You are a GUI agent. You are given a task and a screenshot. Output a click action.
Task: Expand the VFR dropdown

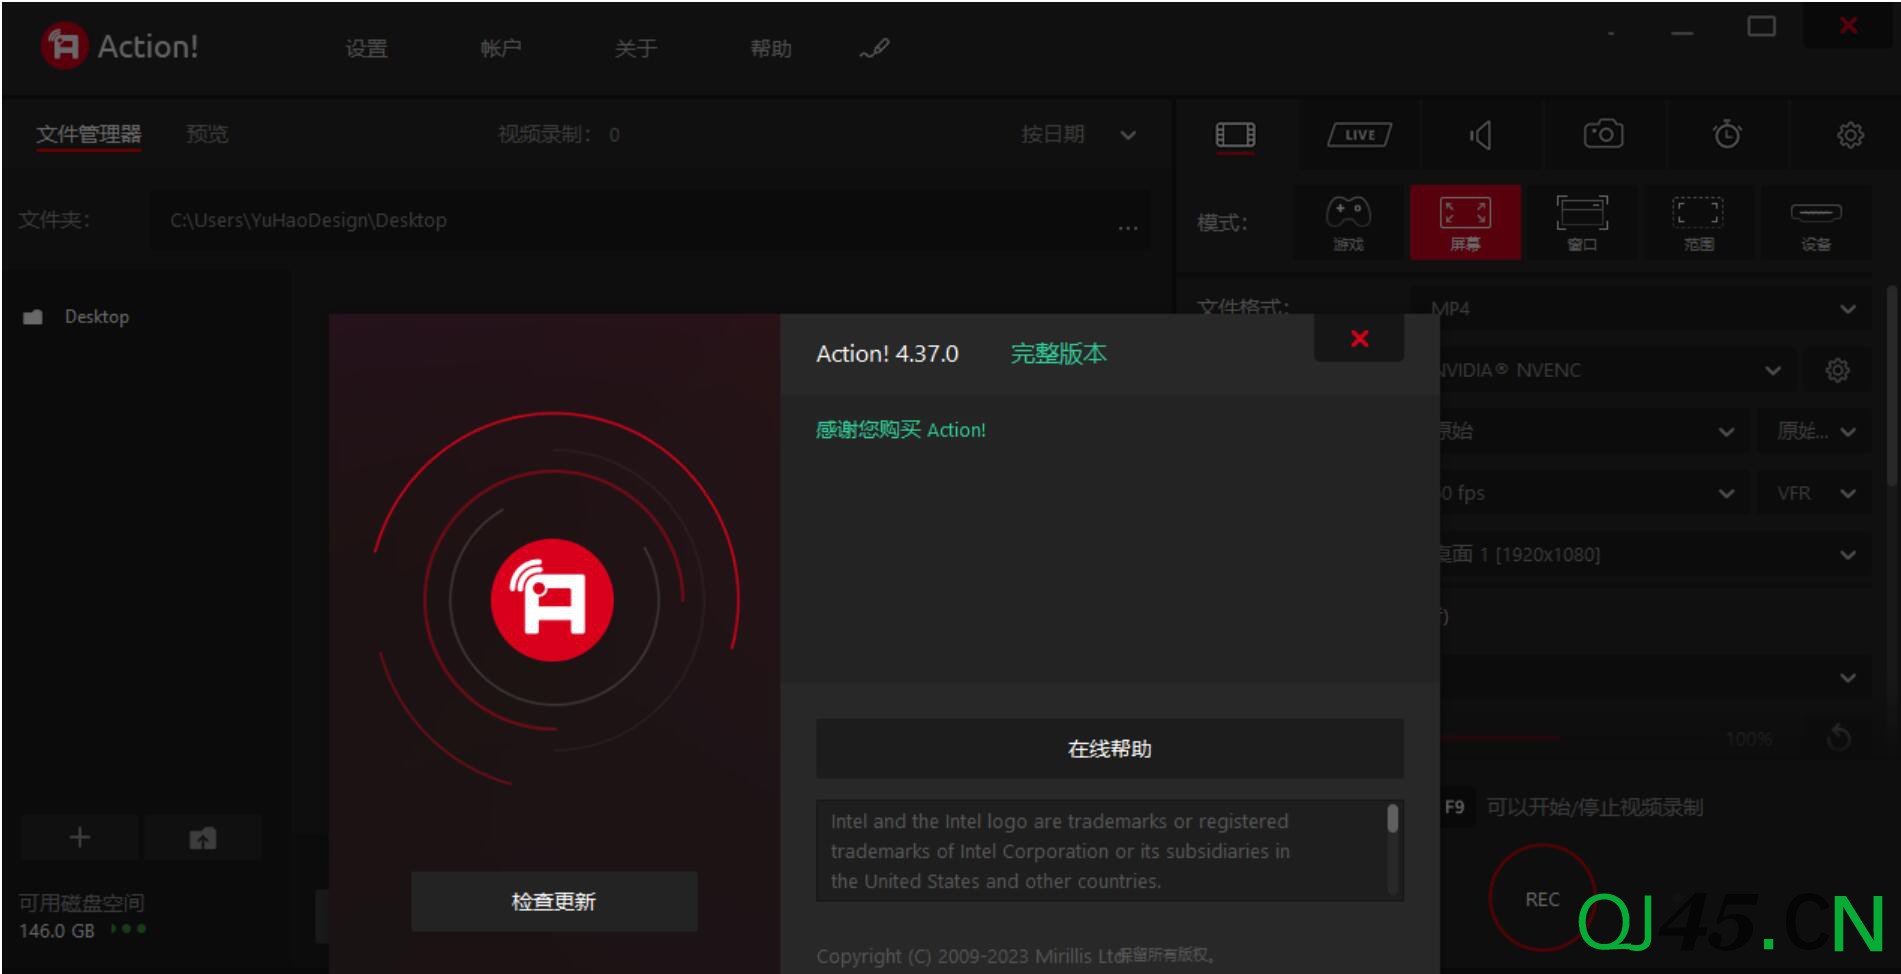click(x=1815, y=493)
